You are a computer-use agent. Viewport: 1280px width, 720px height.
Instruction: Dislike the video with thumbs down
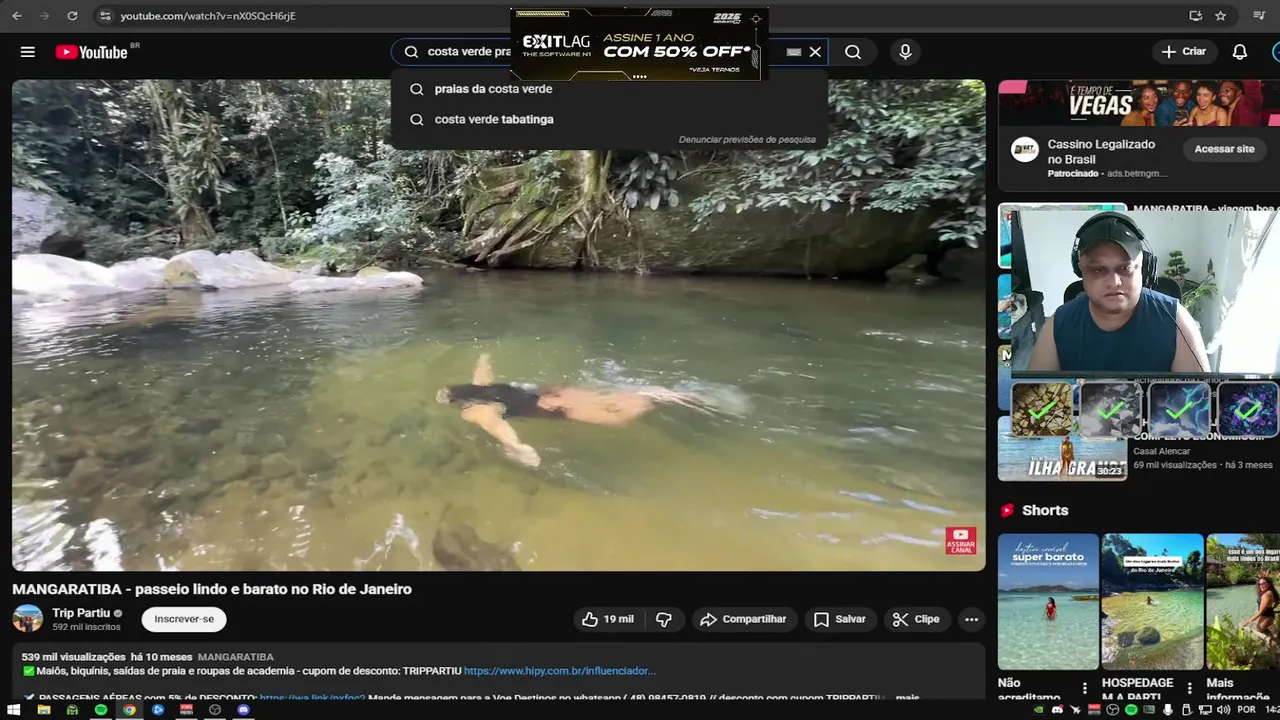point(664,619)
